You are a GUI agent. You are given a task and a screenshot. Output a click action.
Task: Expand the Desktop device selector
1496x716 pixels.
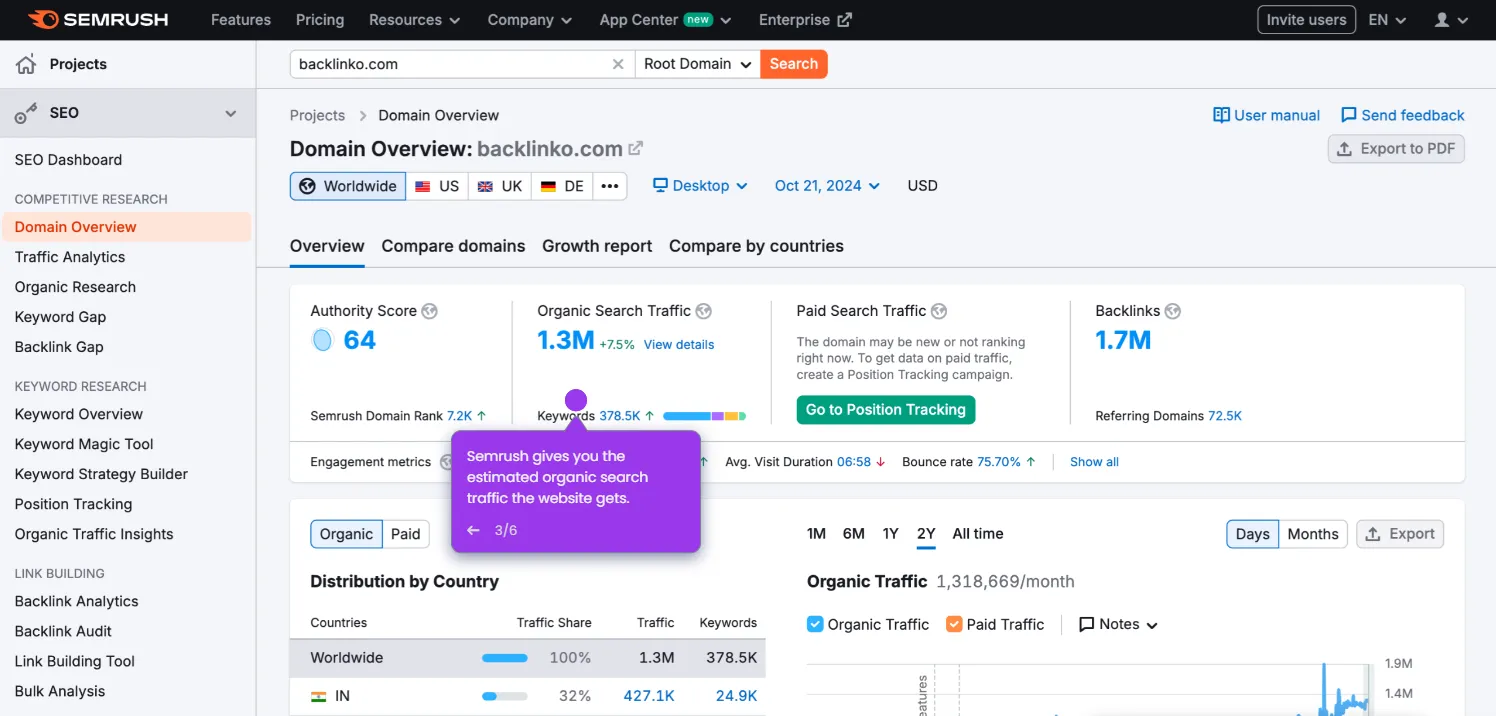click(700, 185)
